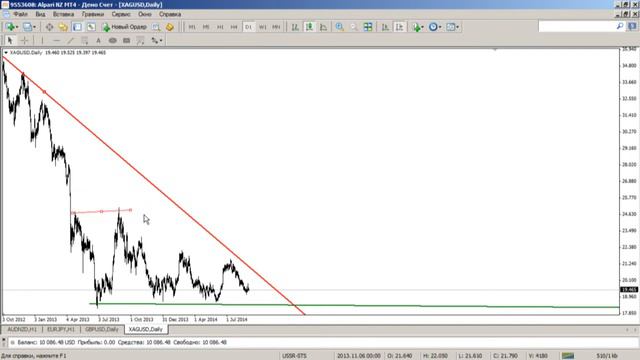640x360 pixels.
Task: Zoom in on the chart
Action: [340, 27]
